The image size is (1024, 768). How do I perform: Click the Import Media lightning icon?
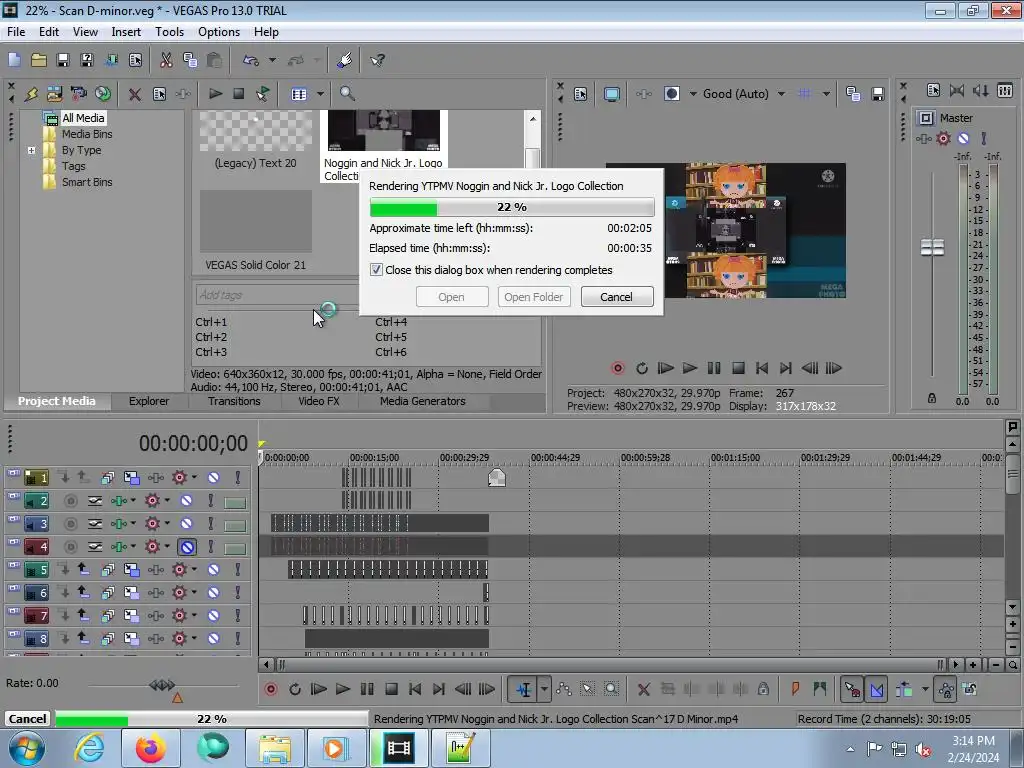click(31, 94)
